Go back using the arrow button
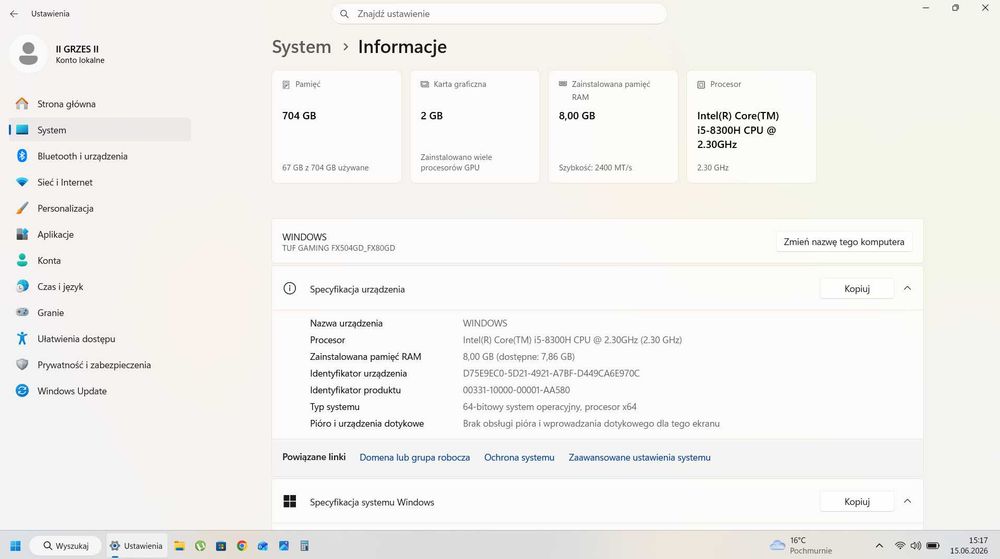 [x=14, y=13]
